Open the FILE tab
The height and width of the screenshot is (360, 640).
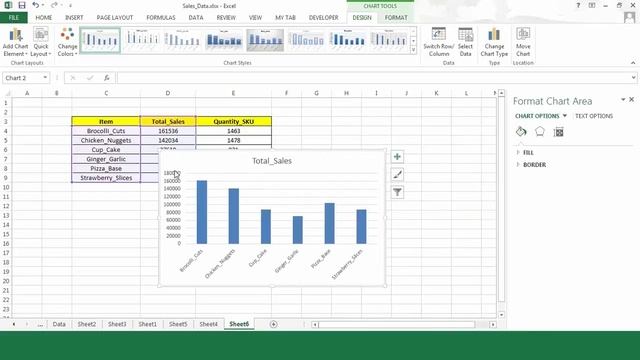(13, 18)
